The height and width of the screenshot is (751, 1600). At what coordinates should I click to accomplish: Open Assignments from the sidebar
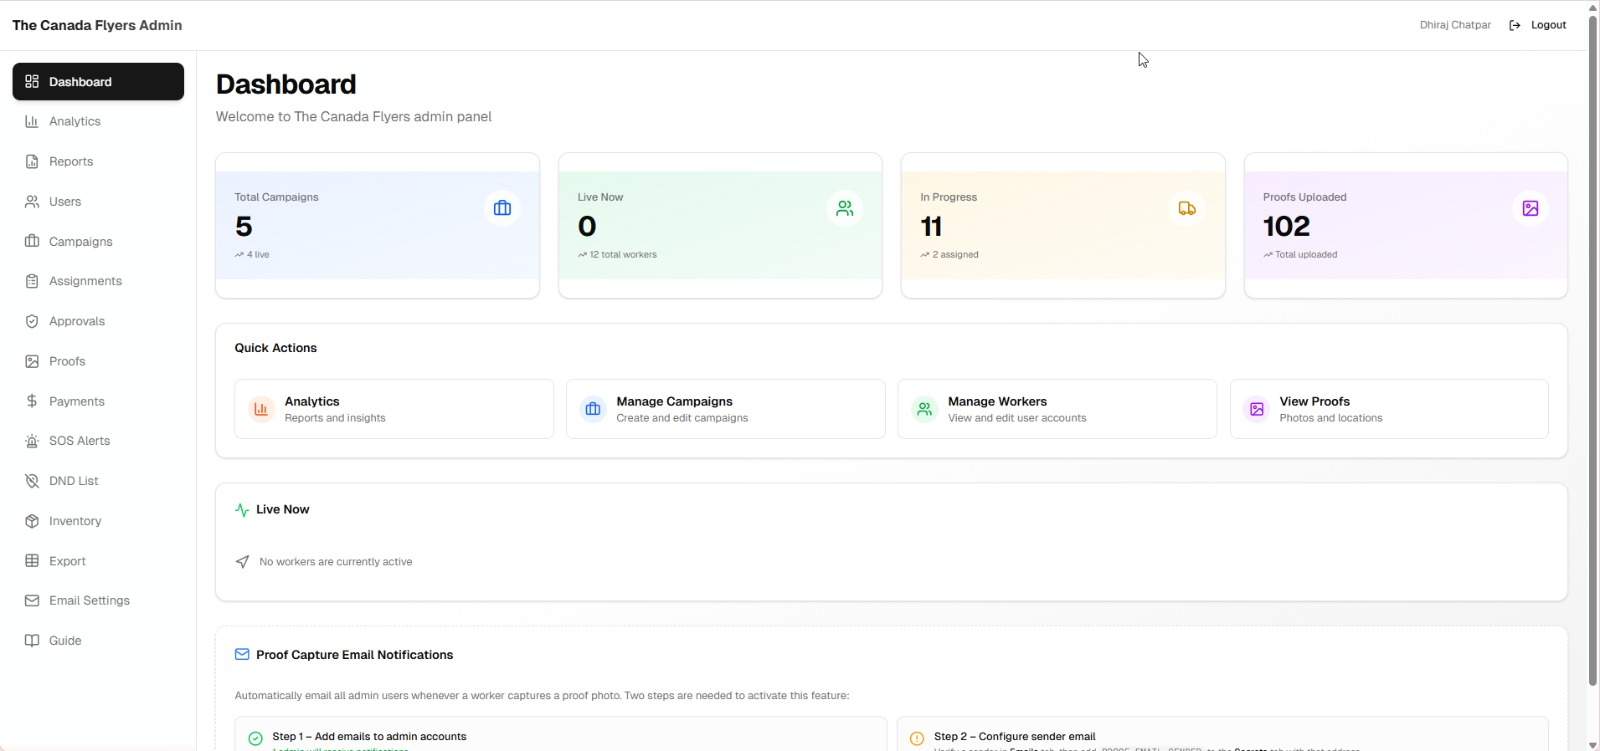98,282
